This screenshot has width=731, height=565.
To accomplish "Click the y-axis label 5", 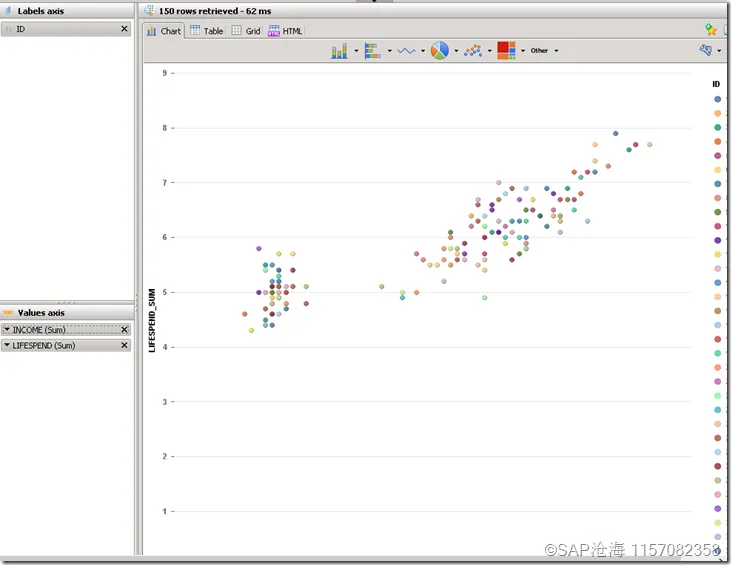I will click(165, 292).
